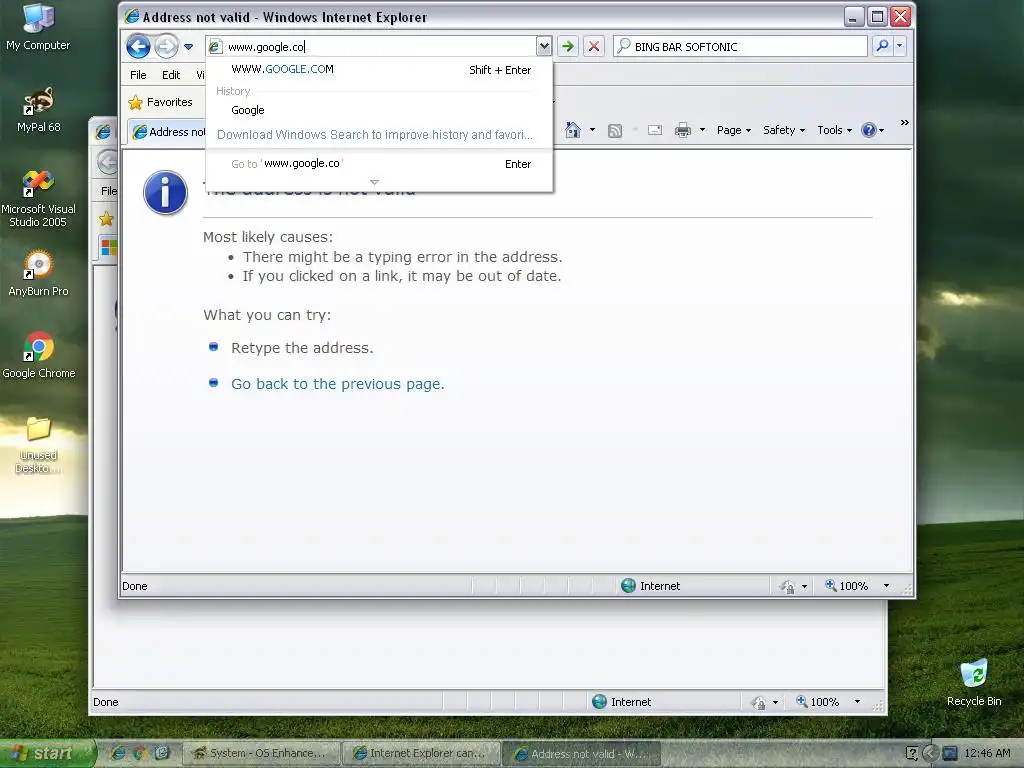Open the File menu
This screenshot has height=768, width=1024.
pyautogui.click(x=138, y=75)
